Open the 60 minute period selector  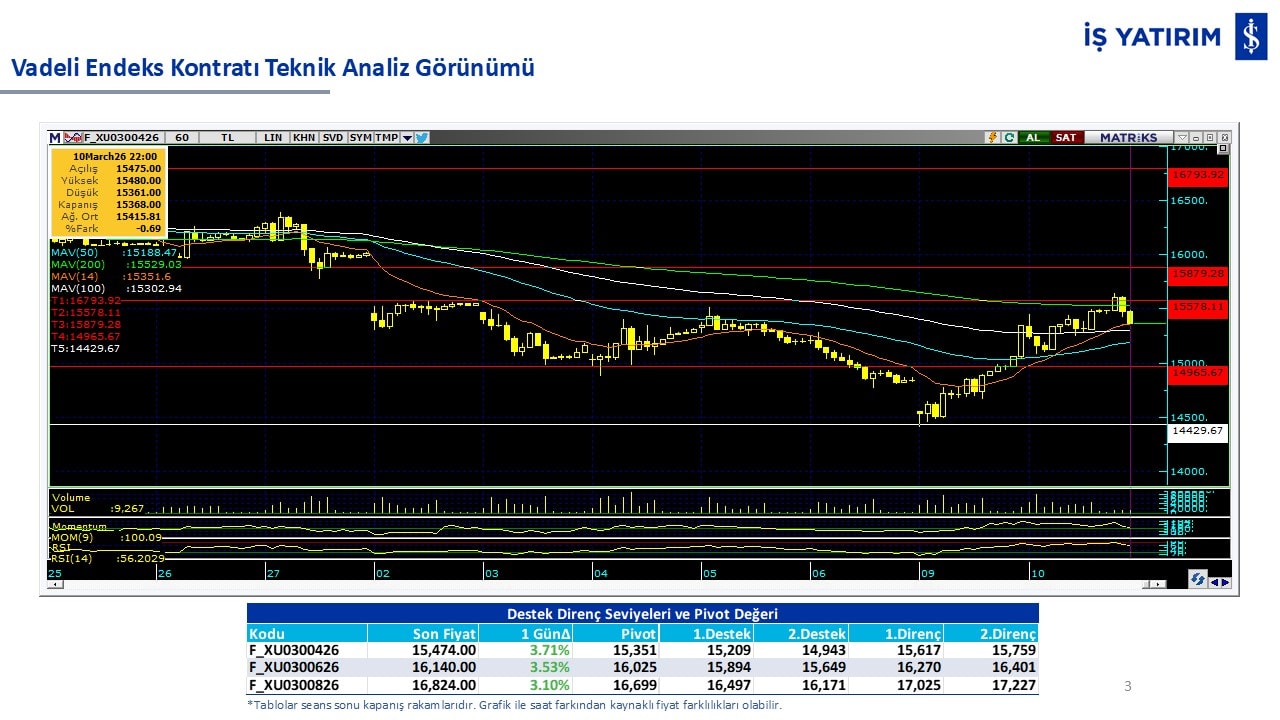(x=181, y=138)
